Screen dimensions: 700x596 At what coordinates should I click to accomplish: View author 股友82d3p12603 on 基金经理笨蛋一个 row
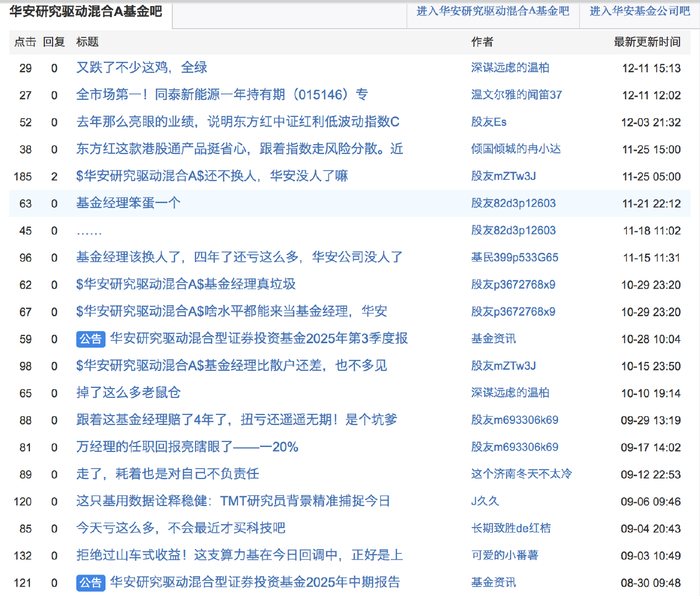[513, 203]
